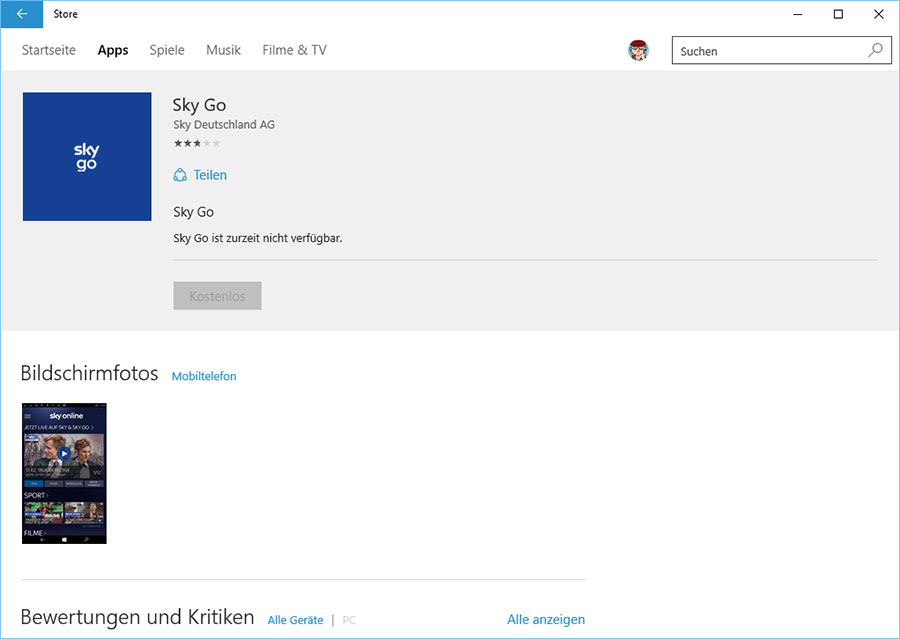Open Alle anzeigen for reviews
900x639 pixels.
tap(546, 619)
